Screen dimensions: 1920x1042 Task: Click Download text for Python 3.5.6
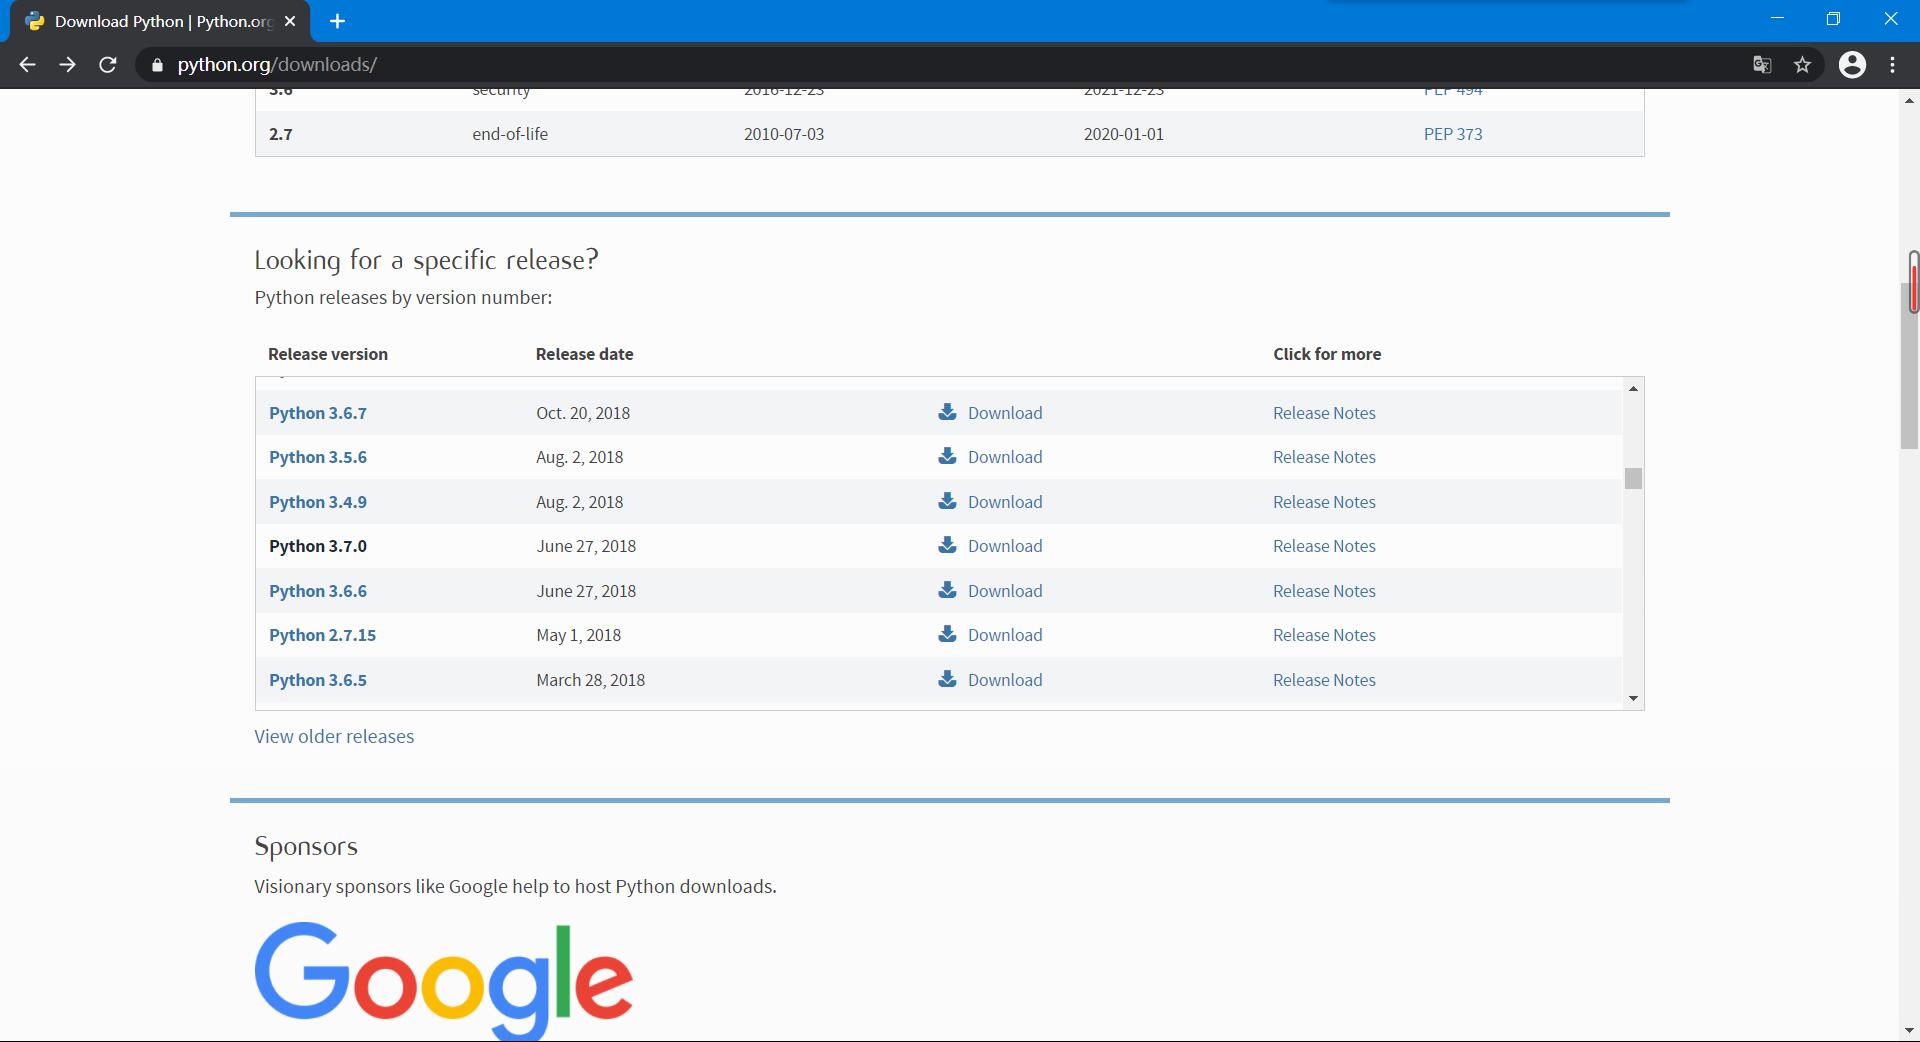click(x=1005, y=457)
